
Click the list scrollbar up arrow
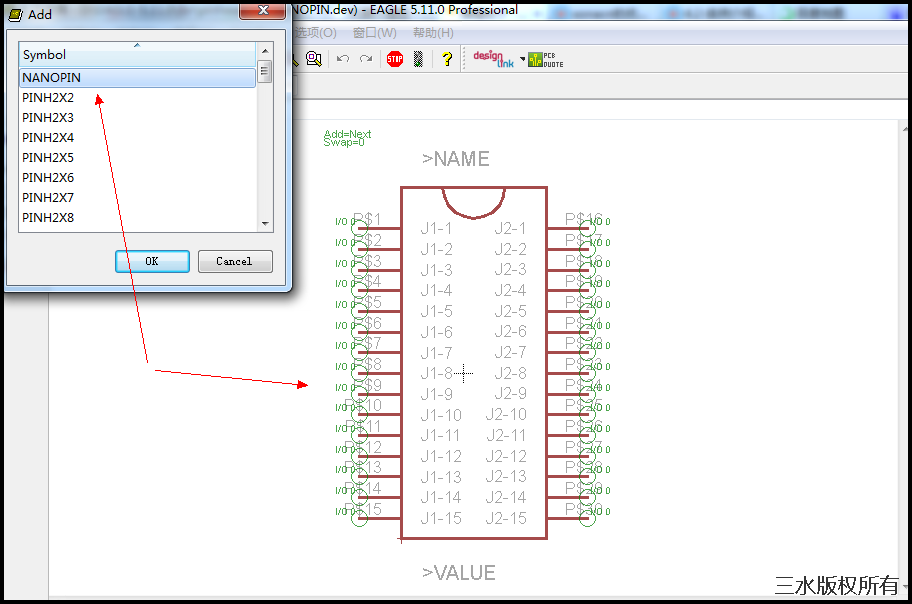tap(265, 50)
